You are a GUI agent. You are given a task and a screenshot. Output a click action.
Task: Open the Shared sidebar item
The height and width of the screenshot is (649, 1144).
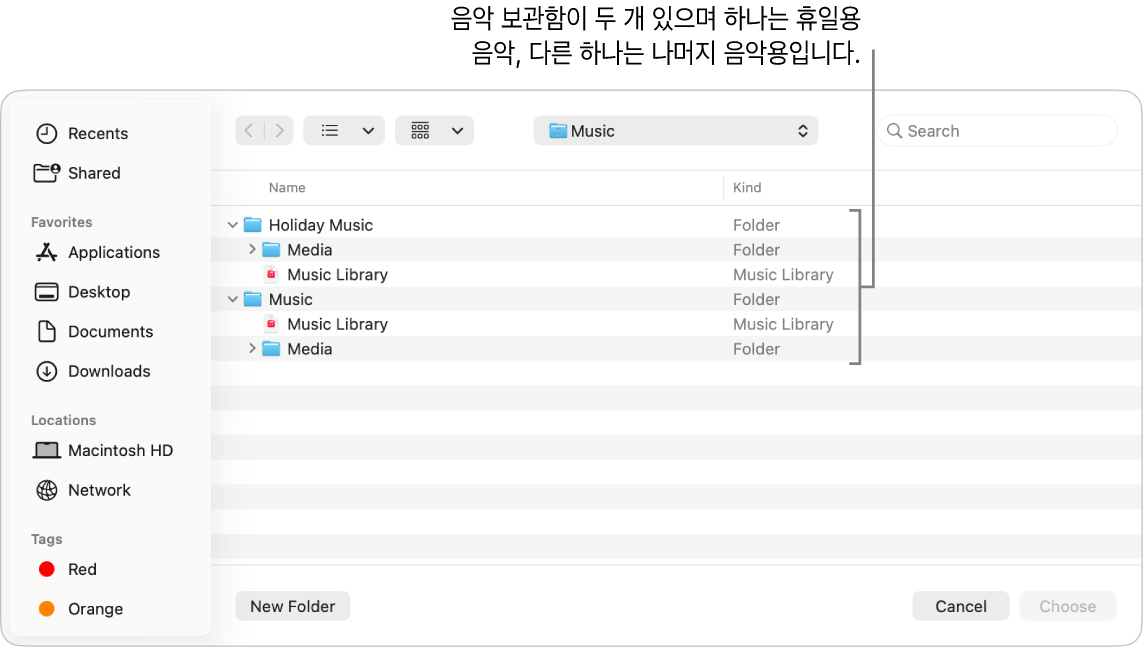pos(77,173)
